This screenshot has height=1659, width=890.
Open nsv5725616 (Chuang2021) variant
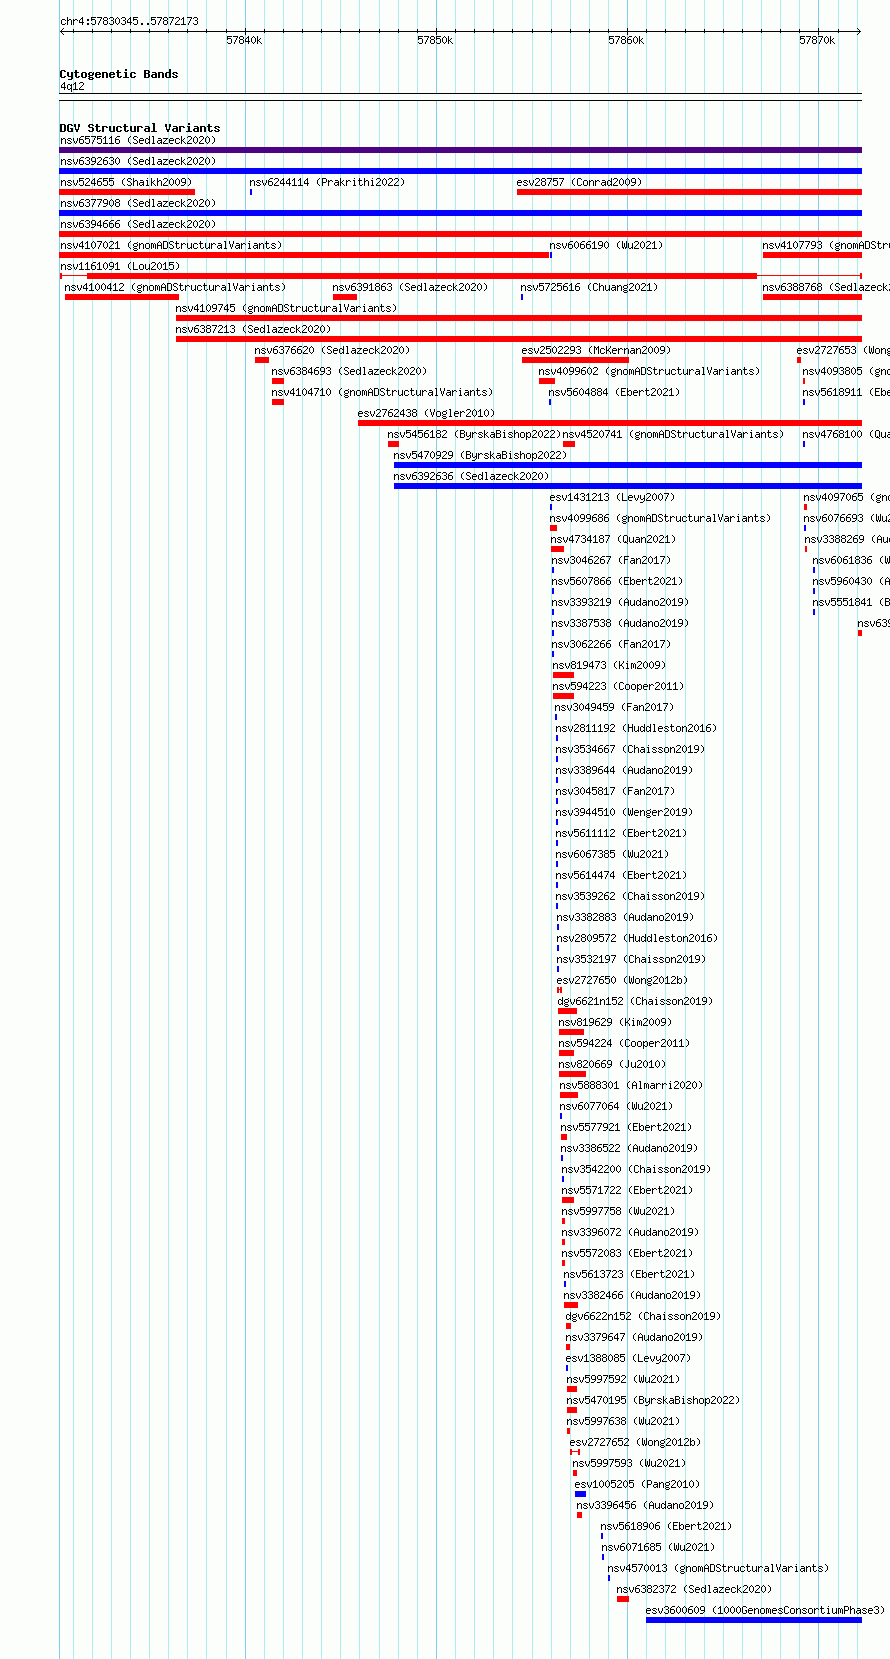[x=589, y=287]
